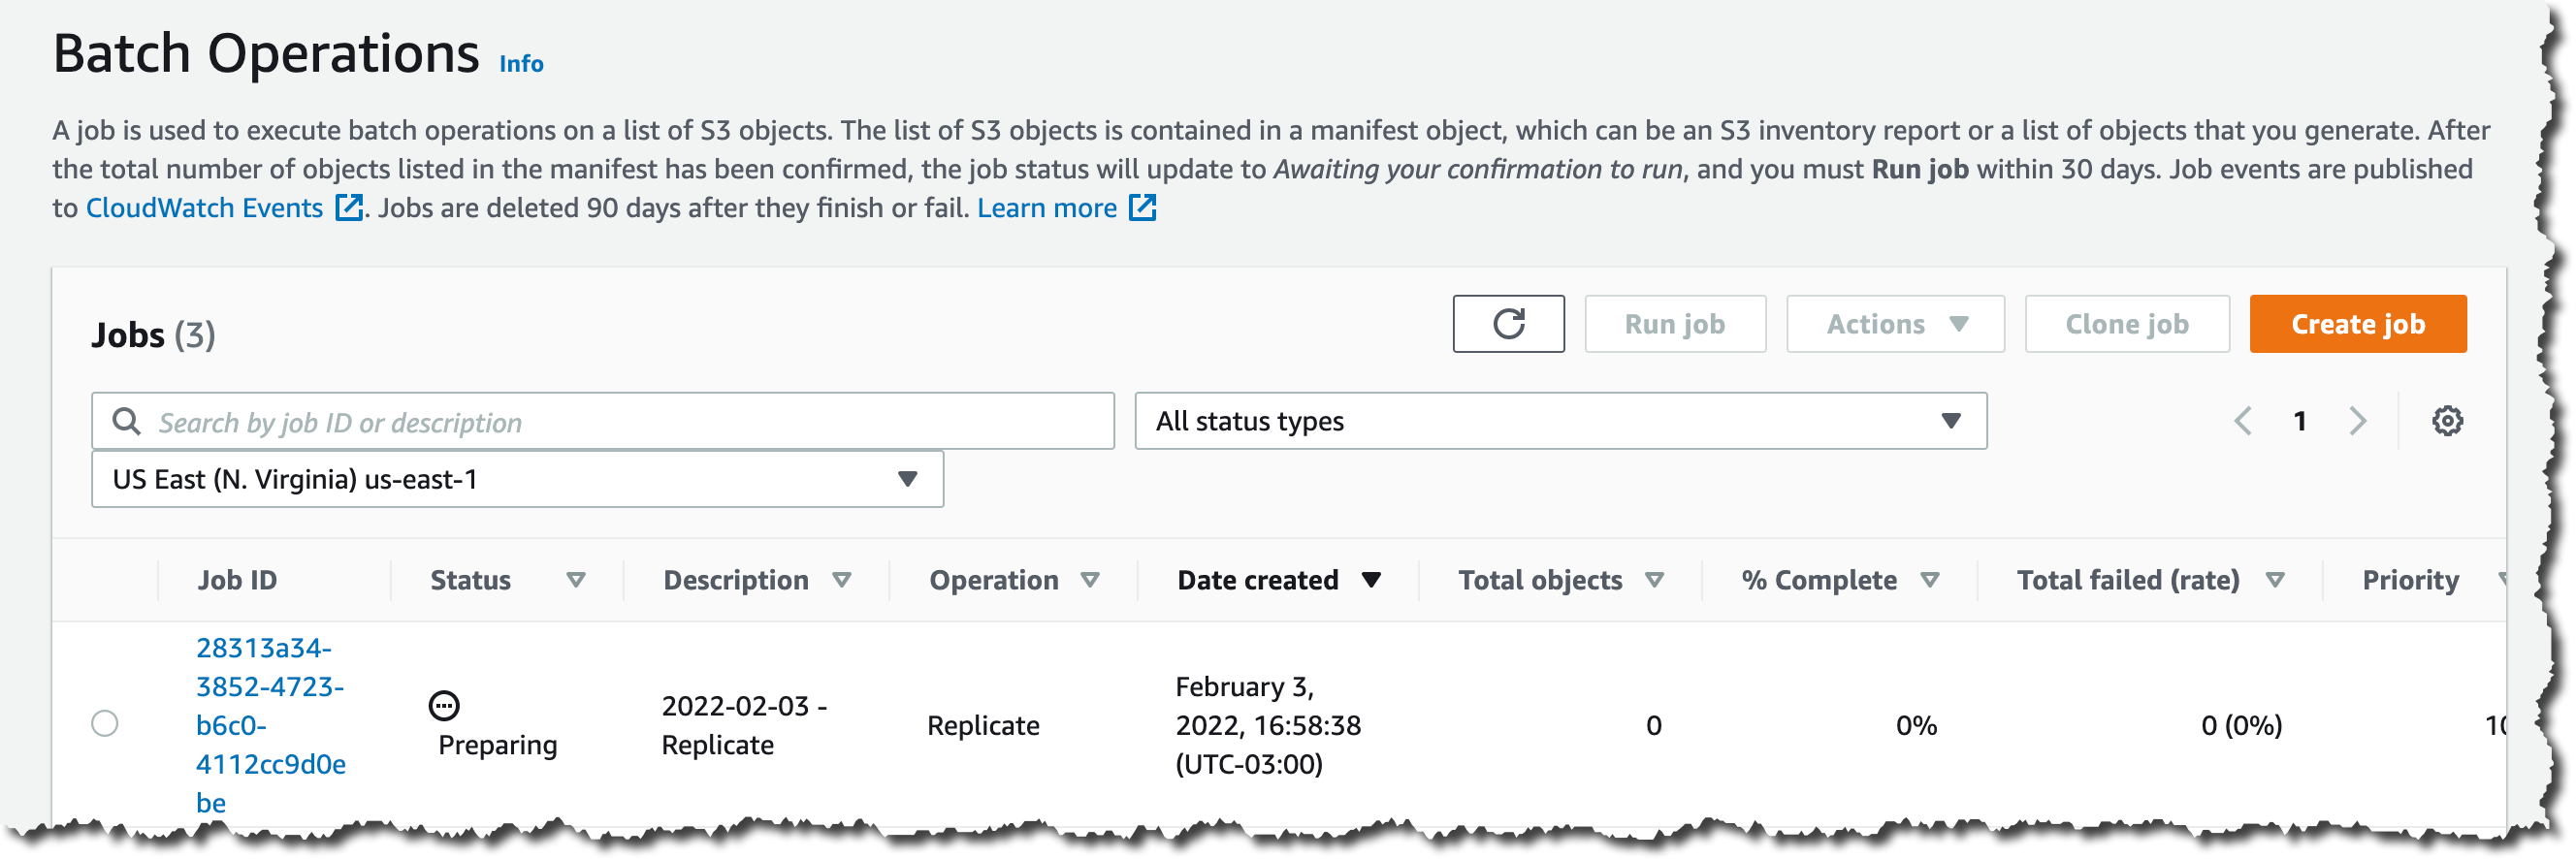The image size is (2576, 859).
Task: Click the Status column sort arrow
Action: 575,580
